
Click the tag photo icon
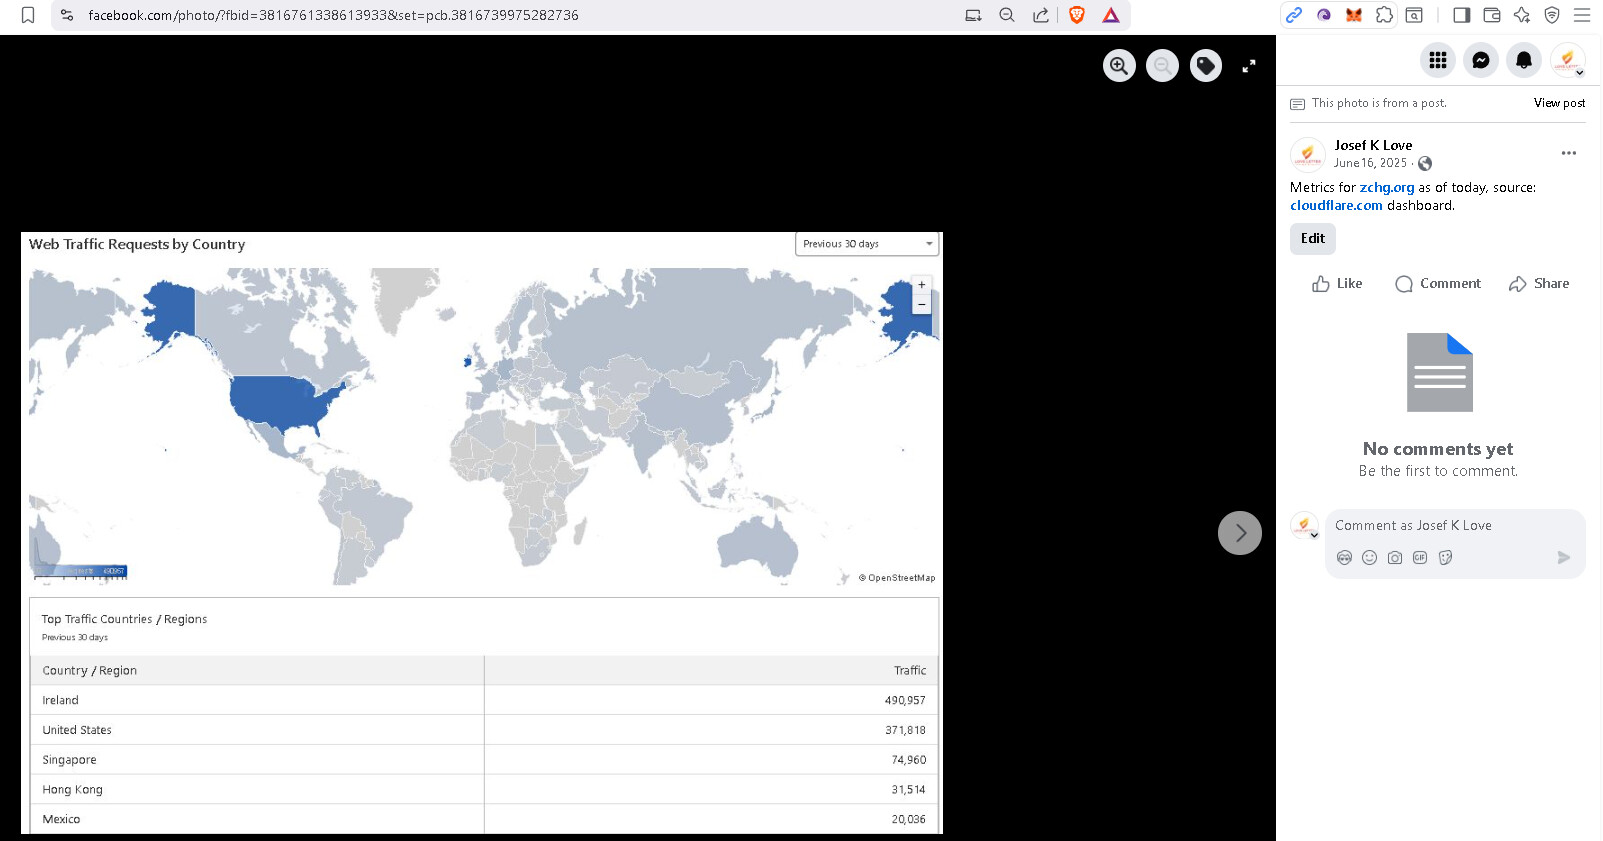(x=1206, y=66)
